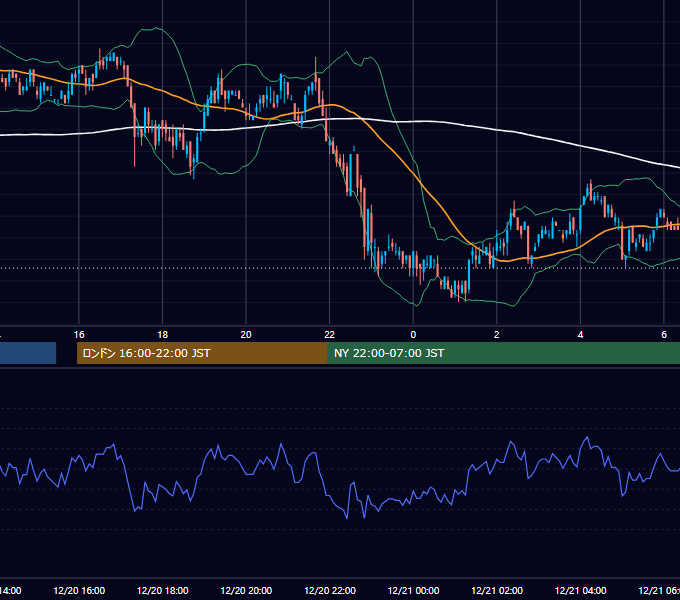Click the 12/20 20:00 time label

click(246, 590)
